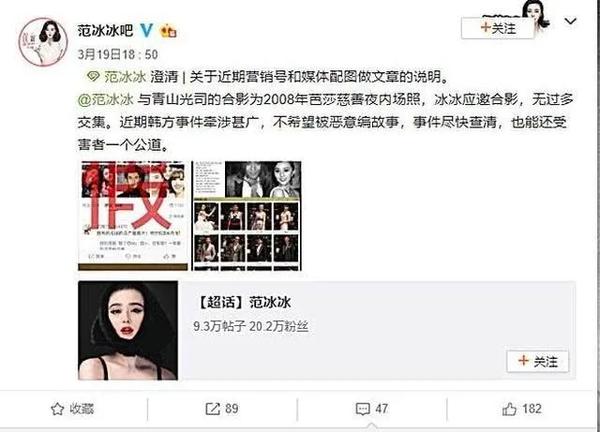
Task: Toggle the 收藏 star favorite
Action: tap(72, 409)
